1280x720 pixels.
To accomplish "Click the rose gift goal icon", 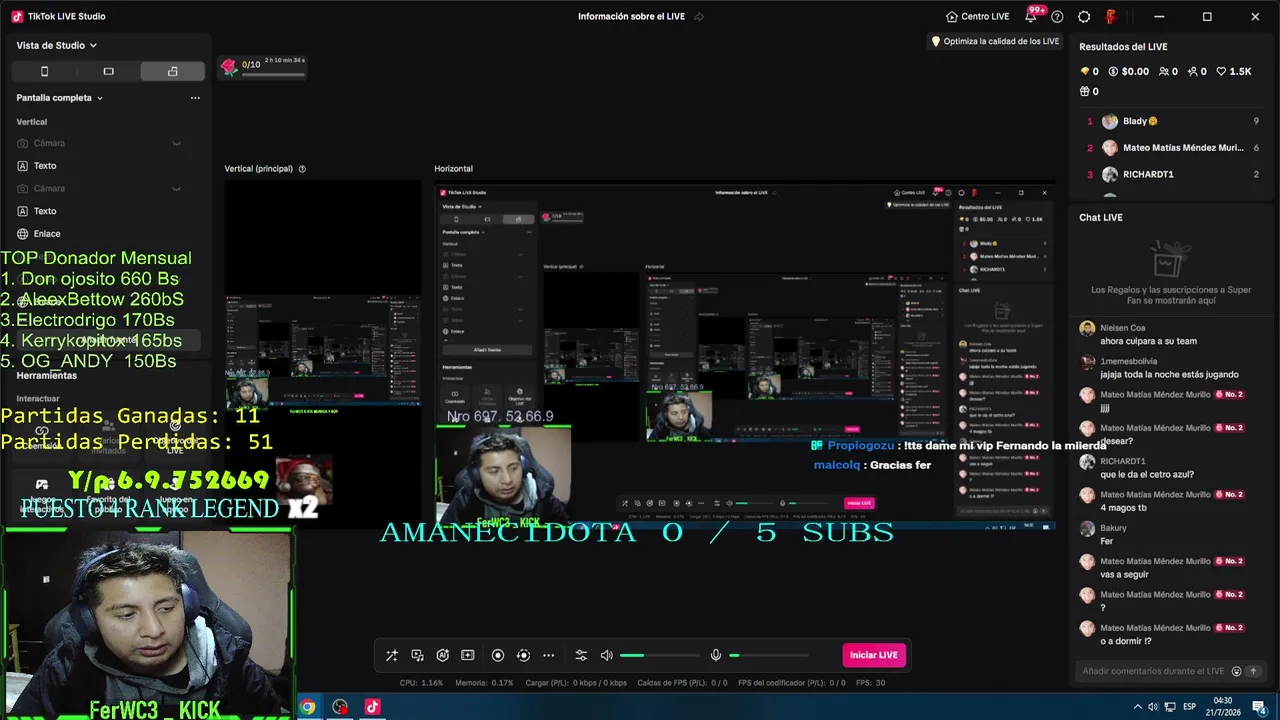I will (229, 67).
